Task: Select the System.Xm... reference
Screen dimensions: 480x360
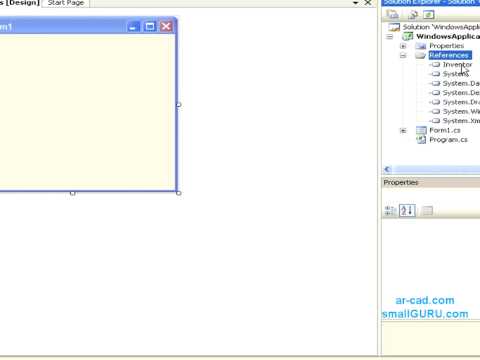Action: tap(461, 121)
